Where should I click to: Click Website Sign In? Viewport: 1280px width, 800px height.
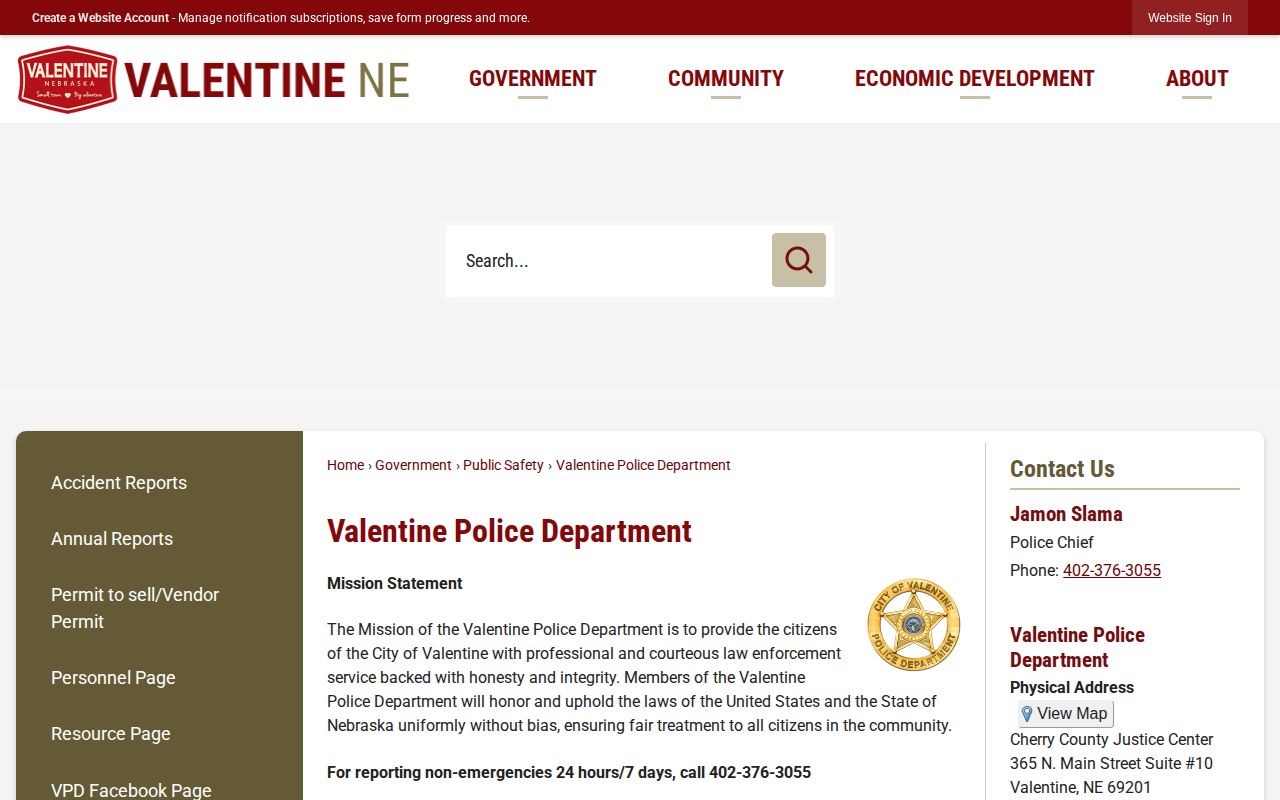(1190, 18)
